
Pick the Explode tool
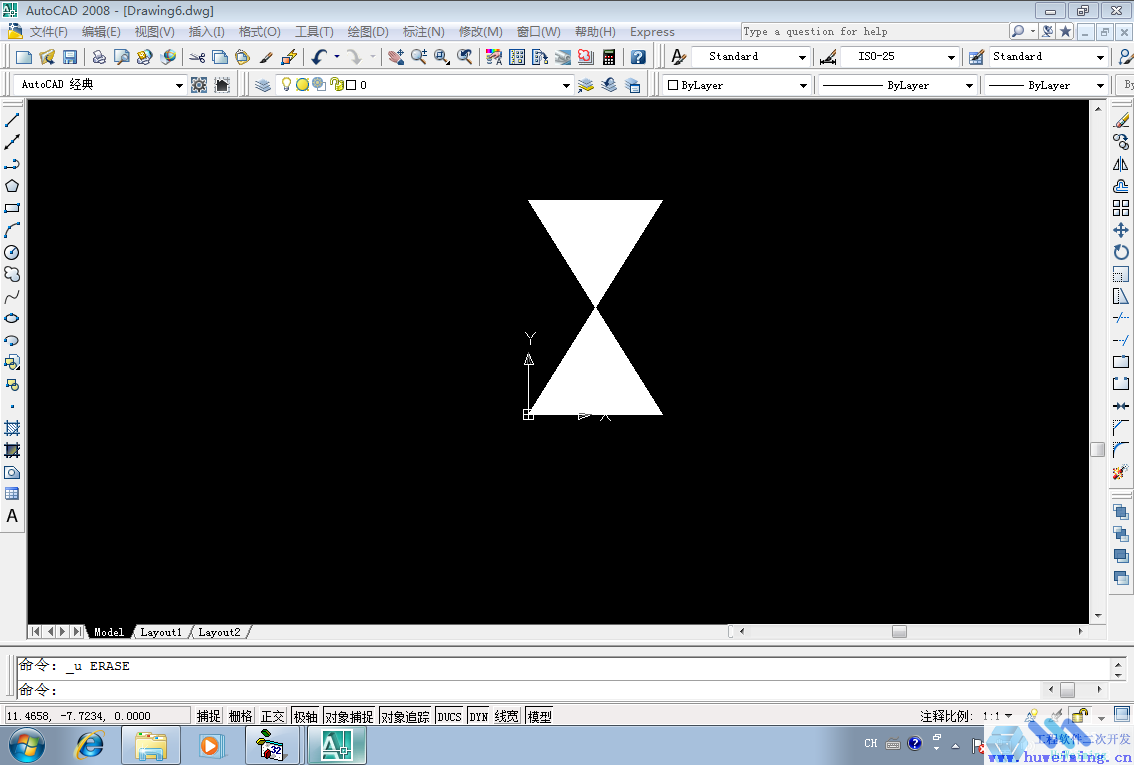click(x=1121, y=472)
